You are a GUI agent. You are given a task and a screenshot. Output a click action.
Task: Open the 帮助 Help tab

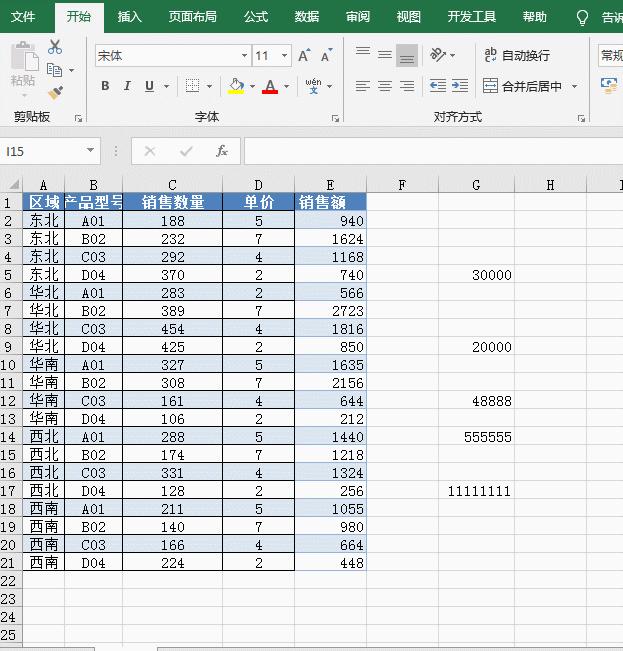535,17
